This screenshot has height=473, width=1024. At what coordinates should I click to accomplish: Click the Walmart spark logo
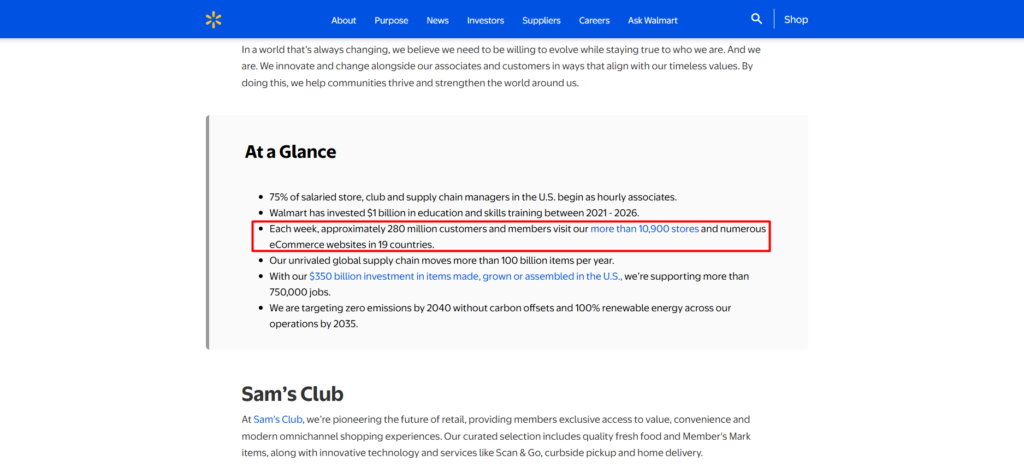click(214, 20)
